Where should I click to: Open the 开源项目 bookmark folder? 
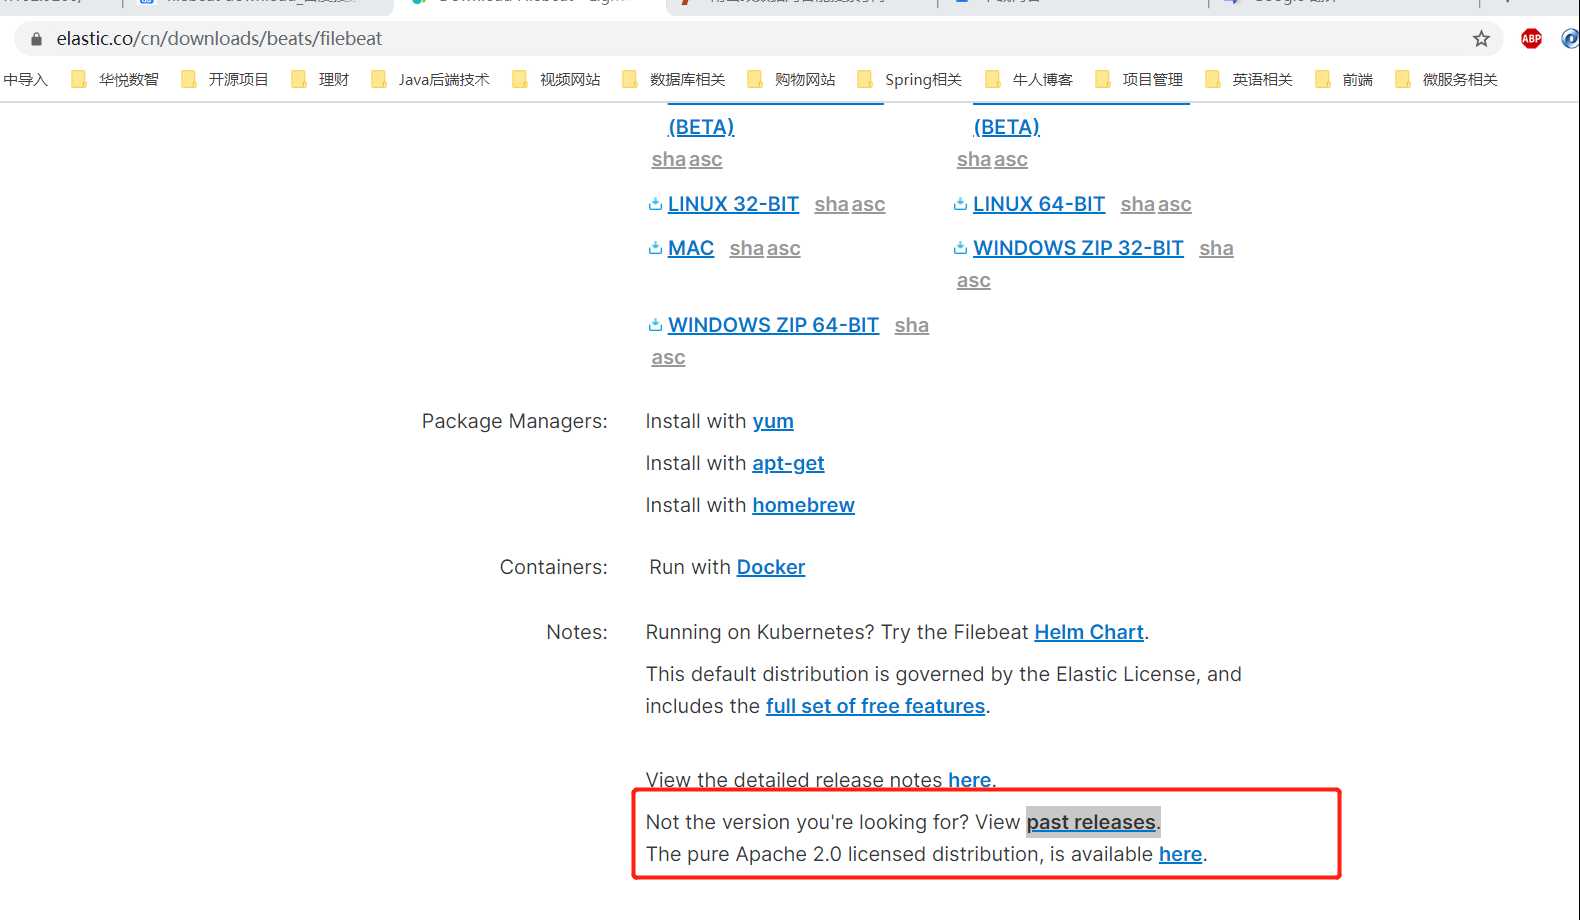225,79
